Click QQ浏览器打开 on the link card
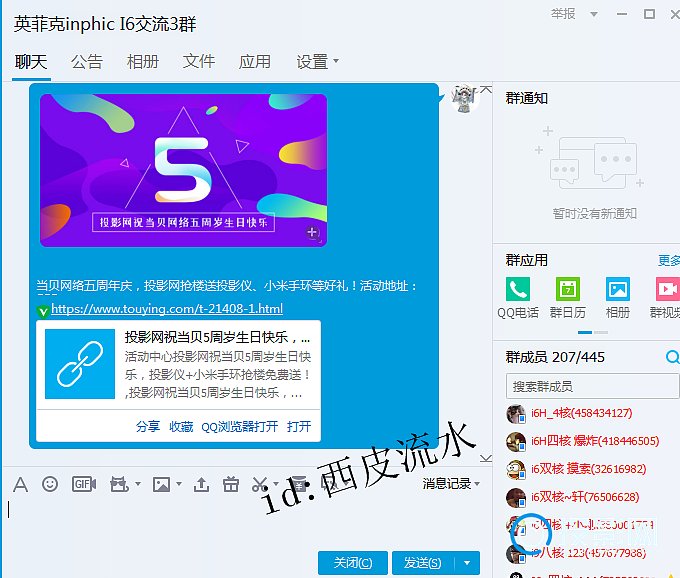This screenshot has width=680, height=578. pos(239,427)
